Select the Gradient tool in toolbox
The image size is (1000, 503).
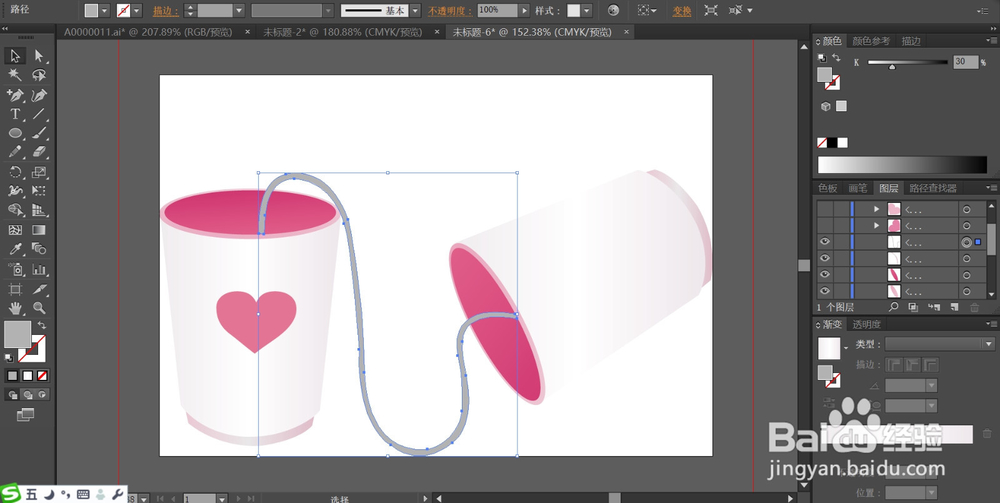pos(39,230)
